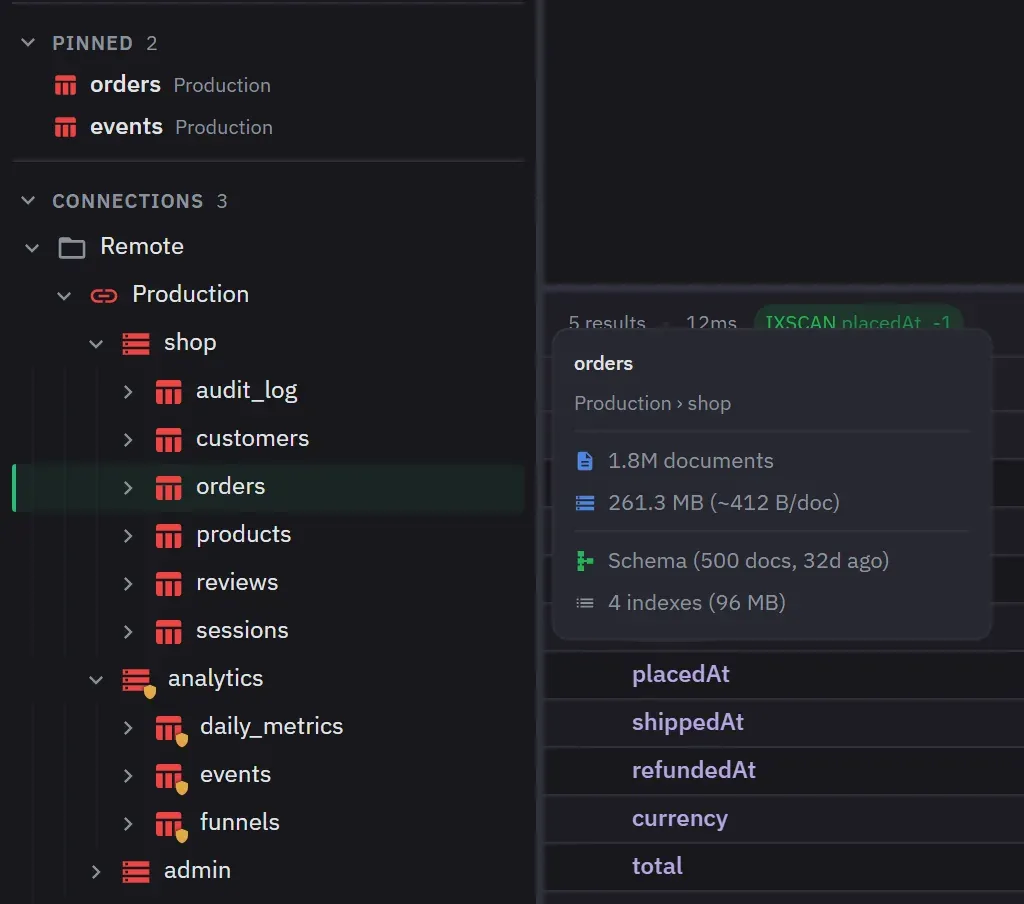
Task: Collapse the Production connection chevron
Action: point(64,296)
